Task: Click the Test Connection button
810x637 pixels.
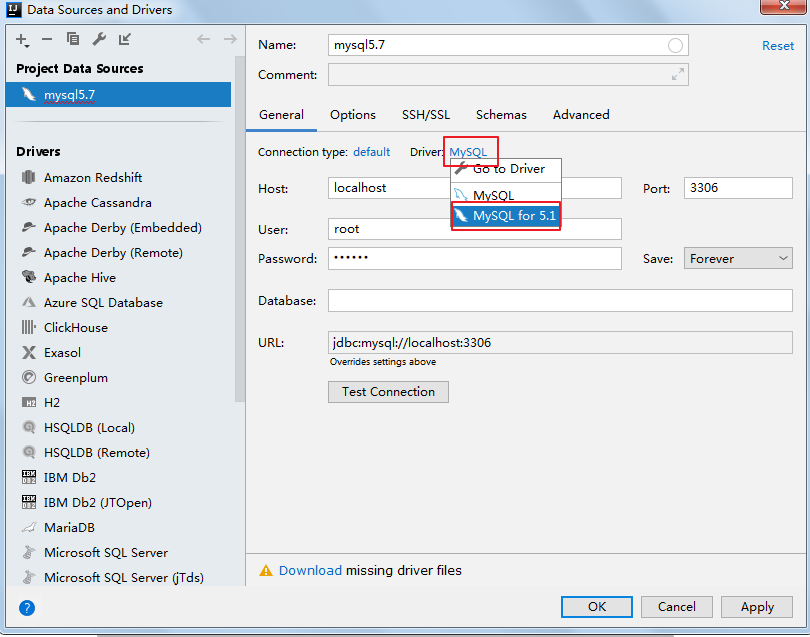Action: (x=388, y=392)
